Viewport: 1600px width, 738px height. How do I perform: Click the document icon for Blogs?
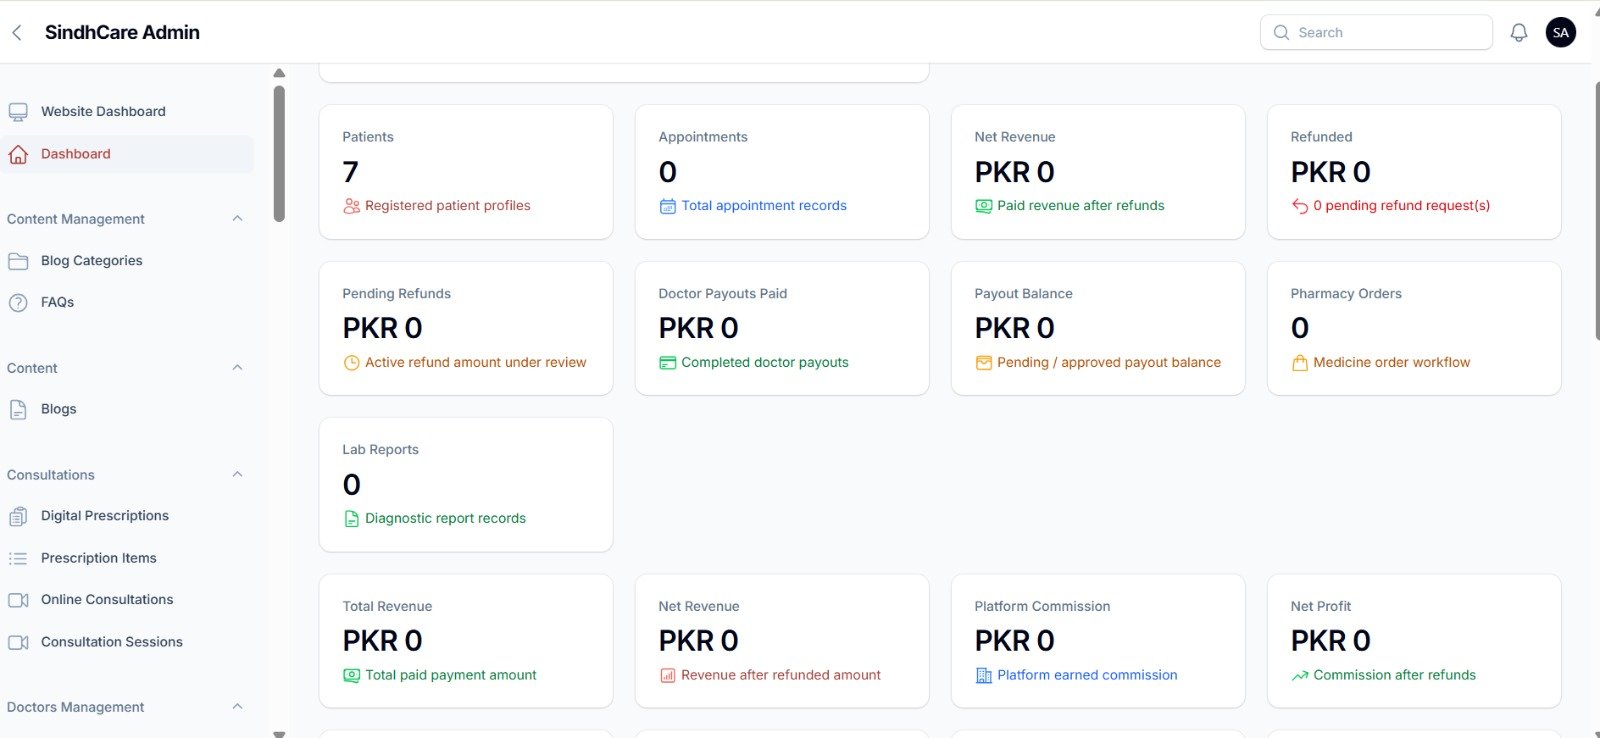point(18,409)
